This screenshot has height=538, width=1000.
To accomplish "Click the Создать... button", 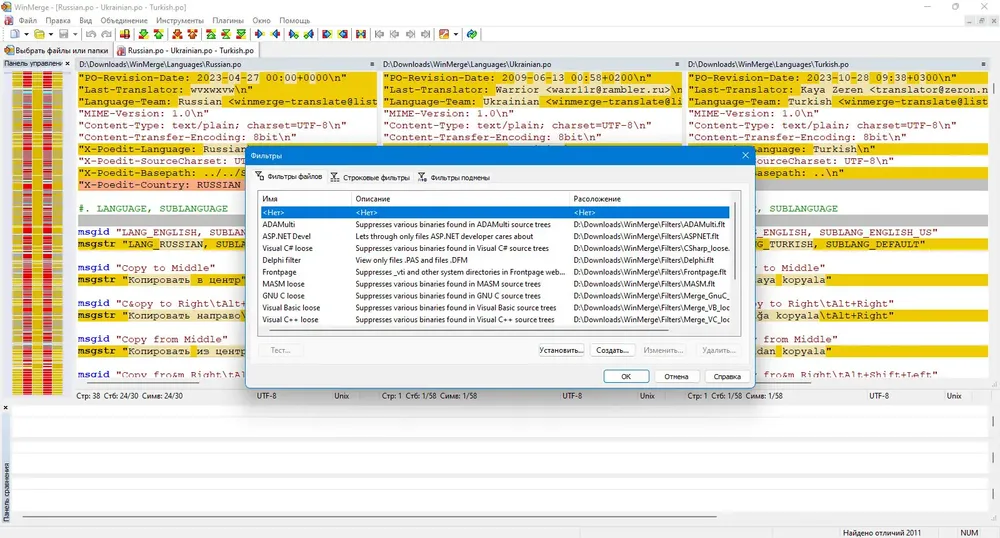I will (612, 350).
